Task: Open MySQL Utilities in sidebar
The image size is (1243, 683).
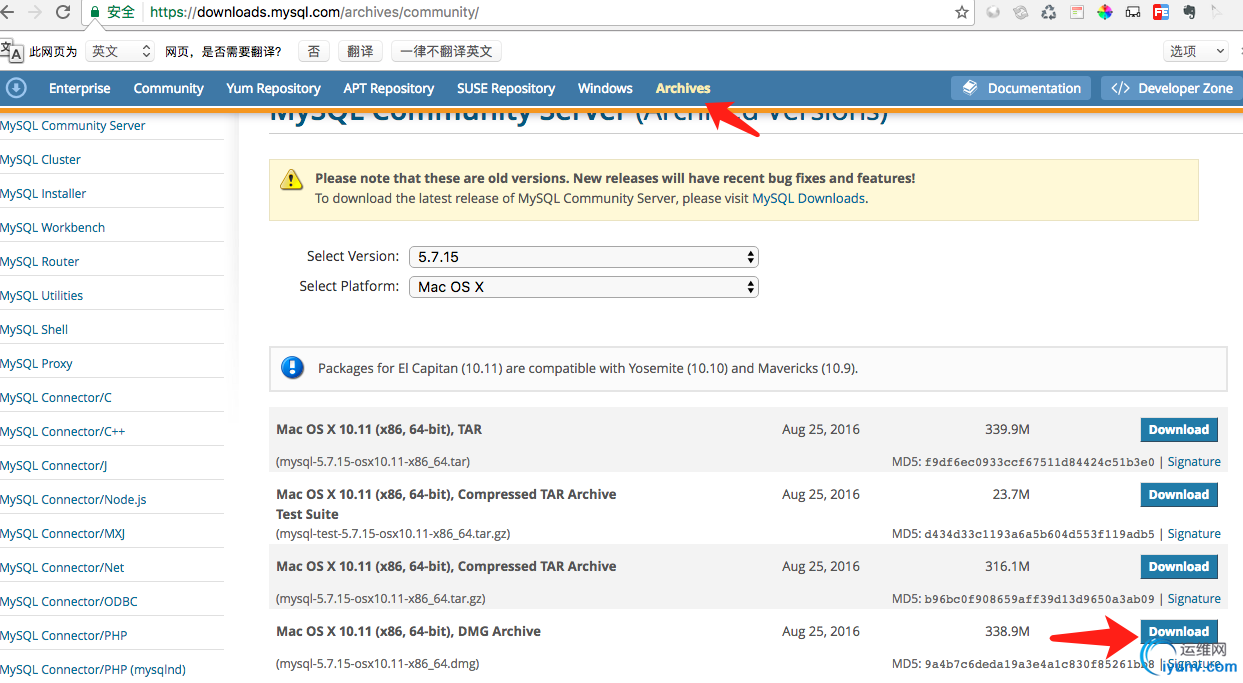Action: pos(42,296)
